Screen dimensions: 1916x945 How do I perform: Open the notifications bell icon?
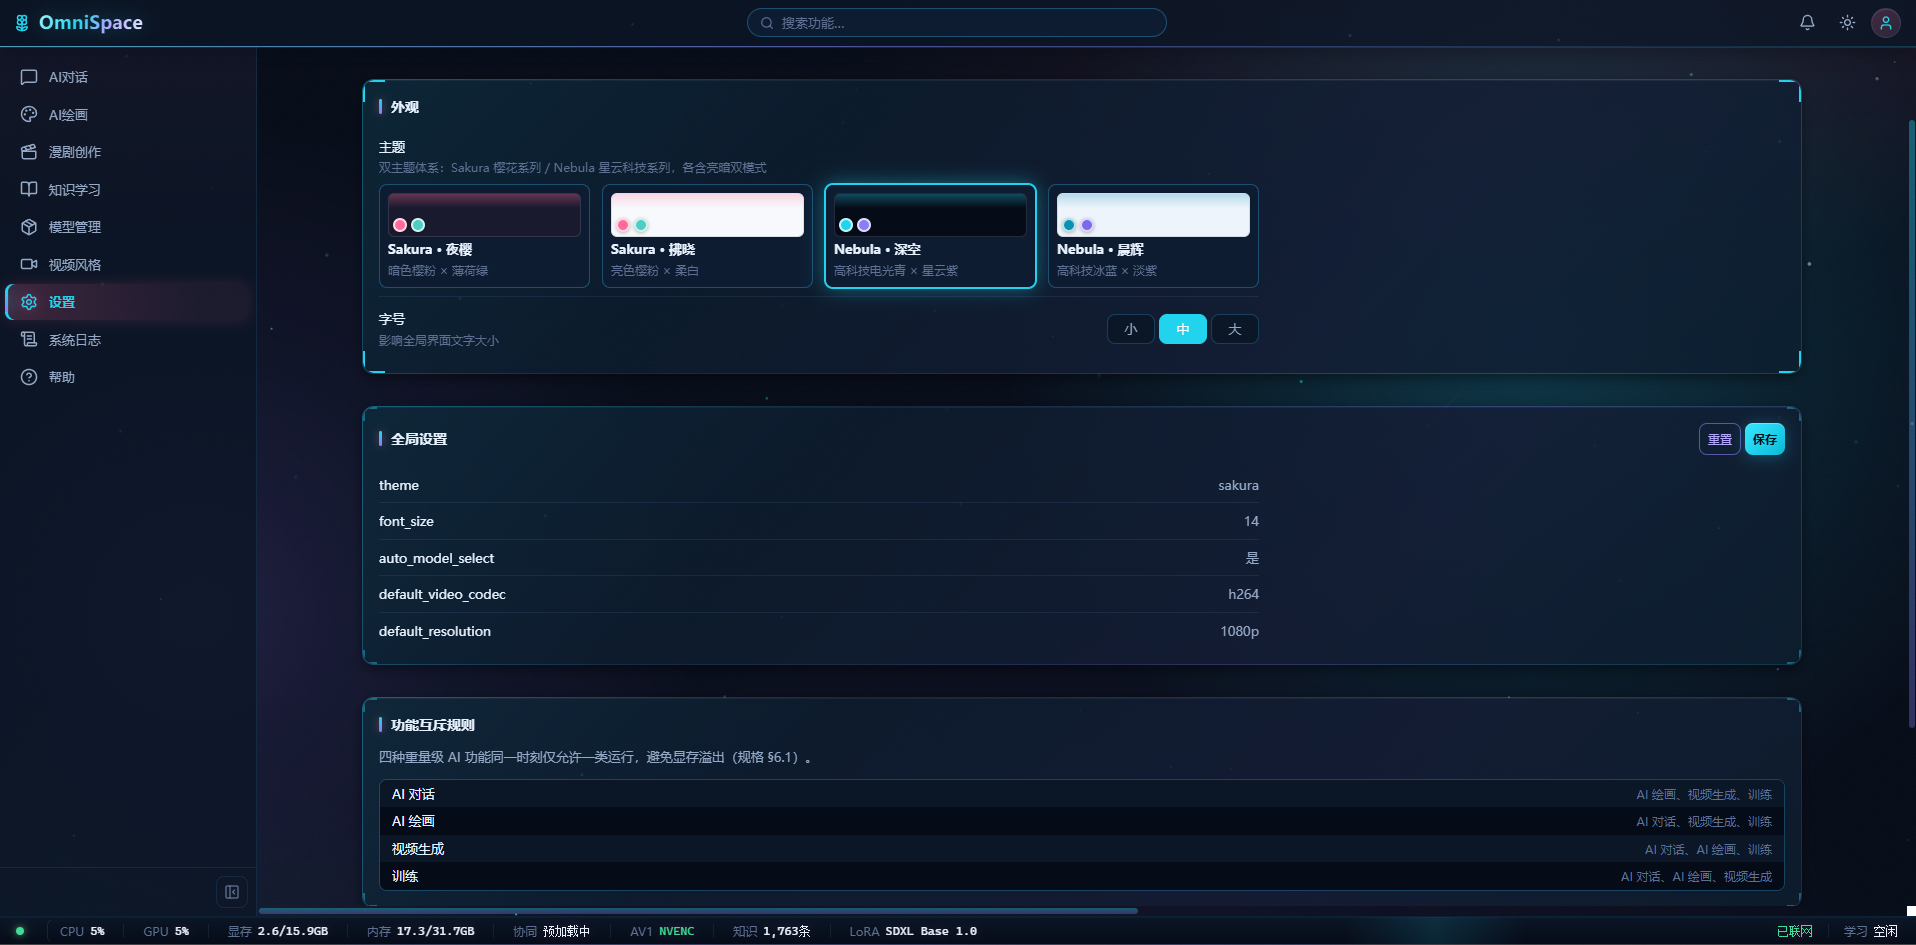tap(1807, 22)
